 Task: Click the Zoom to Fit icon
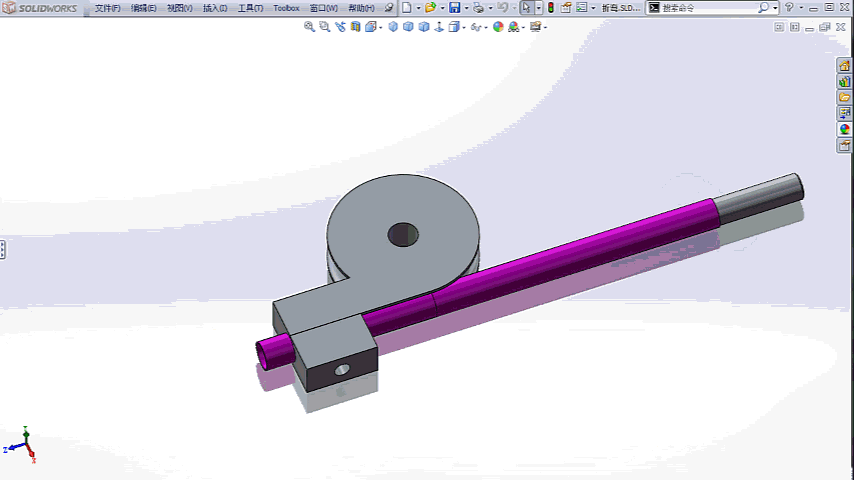309,27
